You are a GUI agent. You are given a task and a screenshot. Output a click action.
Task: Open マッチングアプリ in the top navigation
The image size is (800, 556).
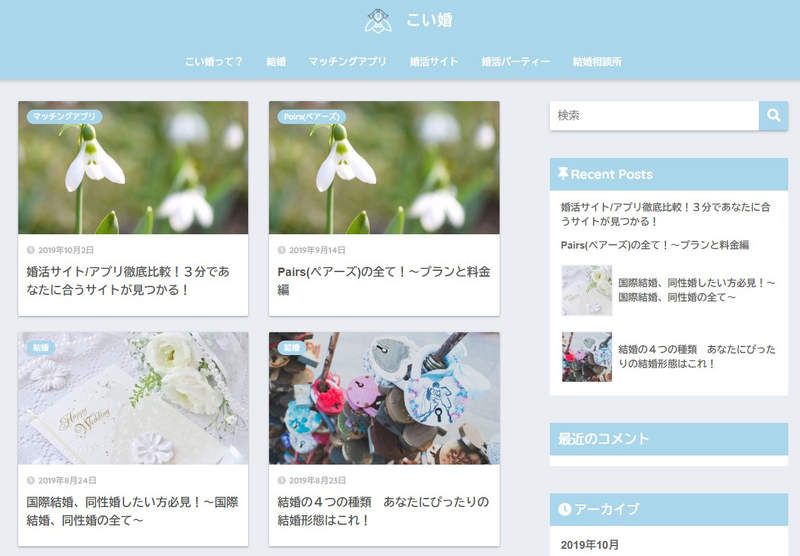pyautogui.click(x=347, y=62)
